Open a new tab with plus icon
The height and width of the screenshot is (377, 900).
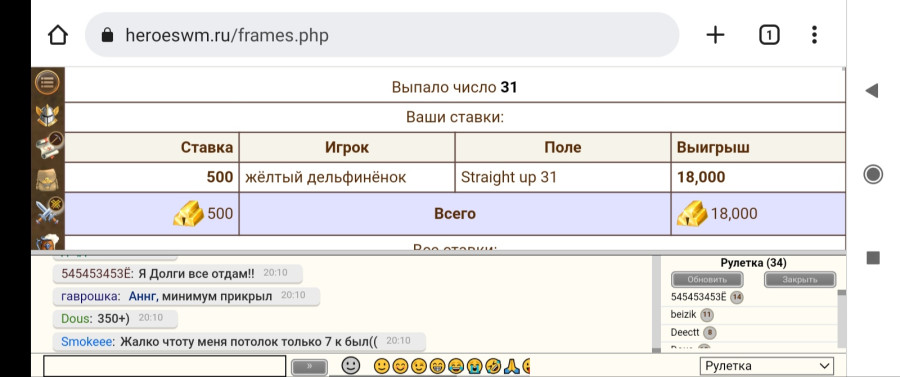715,36
